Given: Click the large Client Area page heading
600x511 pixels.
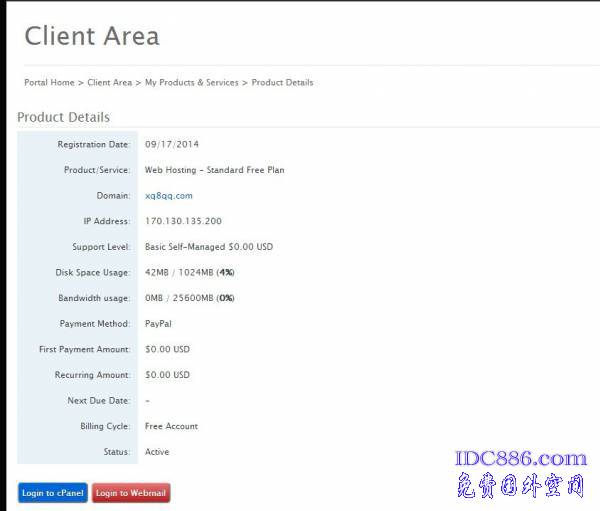Looking at the screenshot, I should point(91,37).
